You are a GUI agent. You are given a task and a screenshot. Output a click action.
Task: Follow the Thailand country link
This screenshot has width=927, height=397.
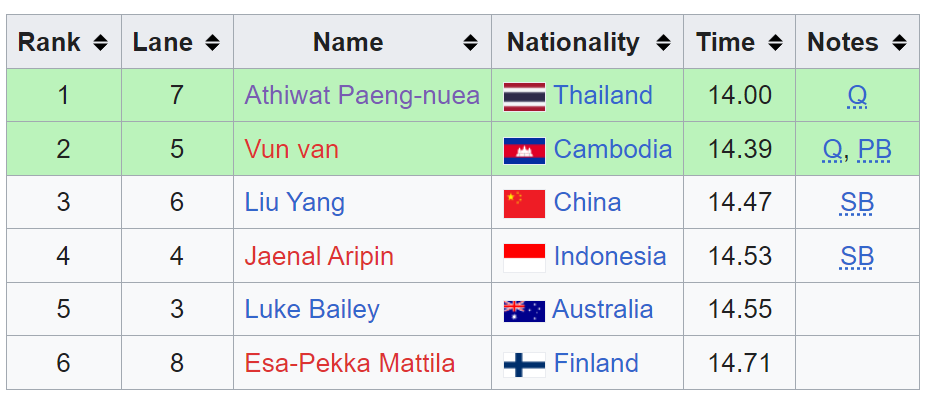603,96
